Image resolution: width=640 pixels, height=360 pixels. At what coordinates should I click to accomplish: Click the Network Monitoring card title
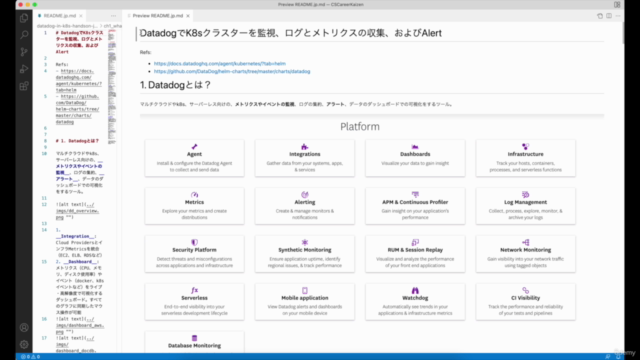525,250
